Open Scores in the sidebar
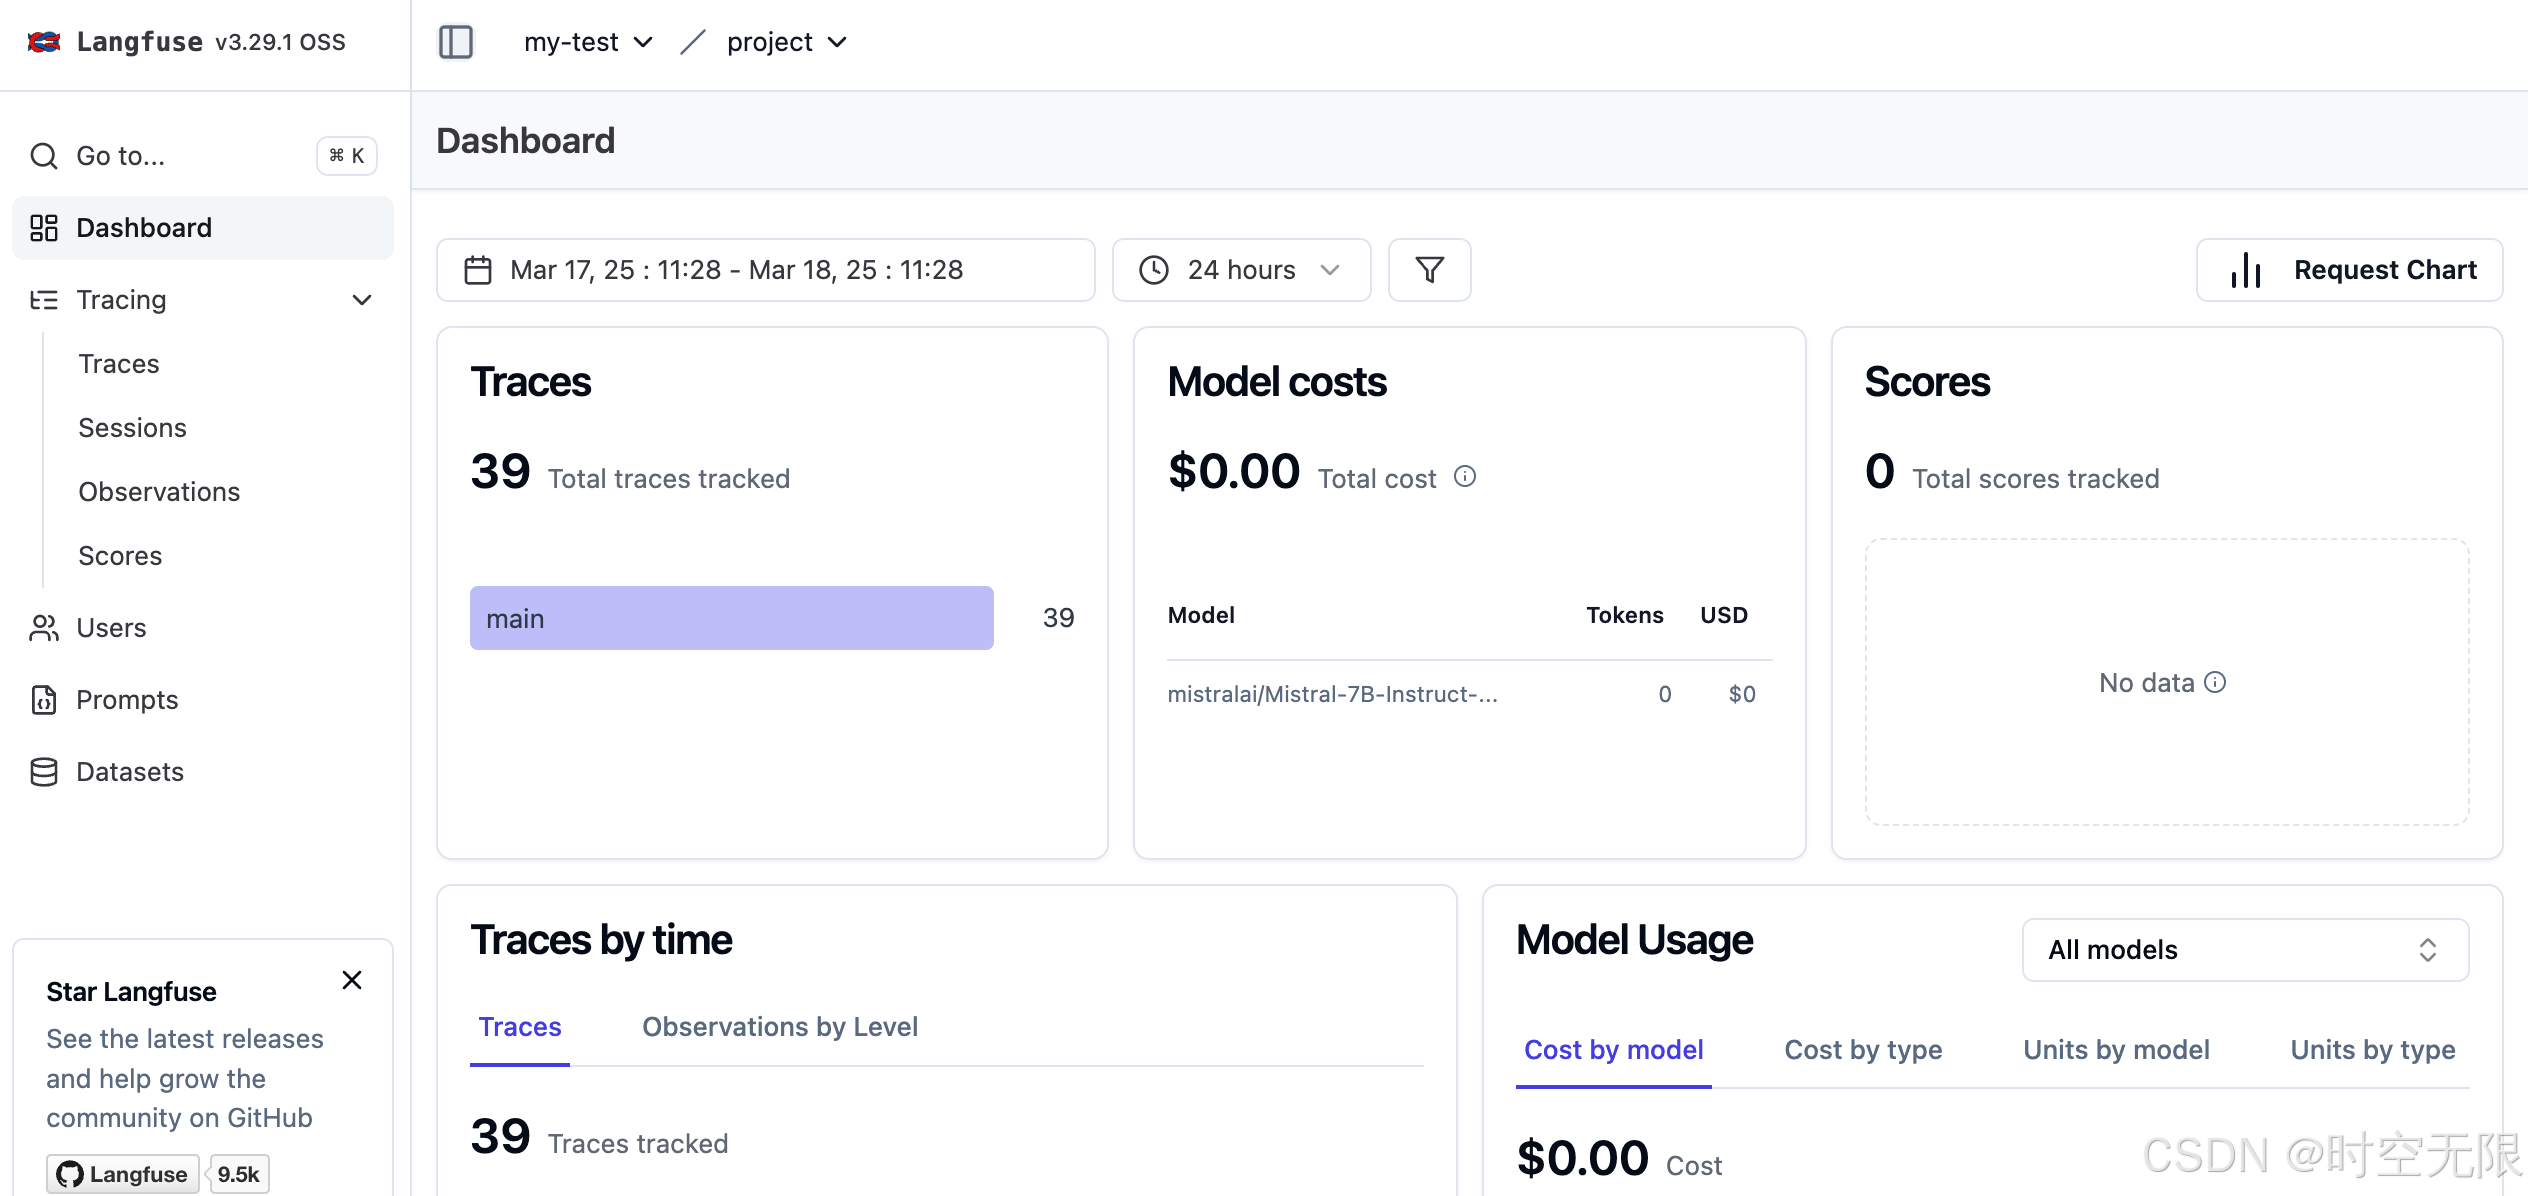2528x1196 pixels. coord(120,556)
